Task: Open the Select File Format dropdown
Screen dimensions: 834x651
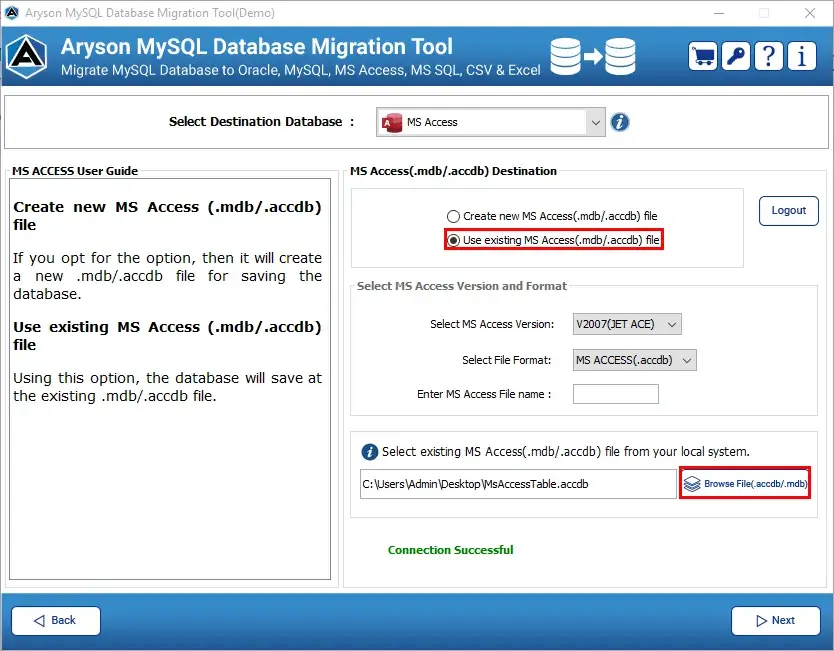Action: pos(635,360)
